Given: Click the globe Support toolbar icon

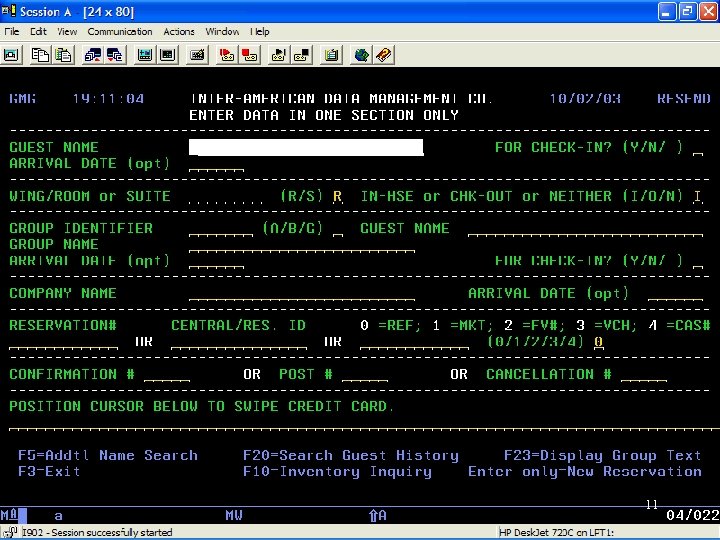Looking at the screenshot, I should pyautogui.click(x=361, y=55).
